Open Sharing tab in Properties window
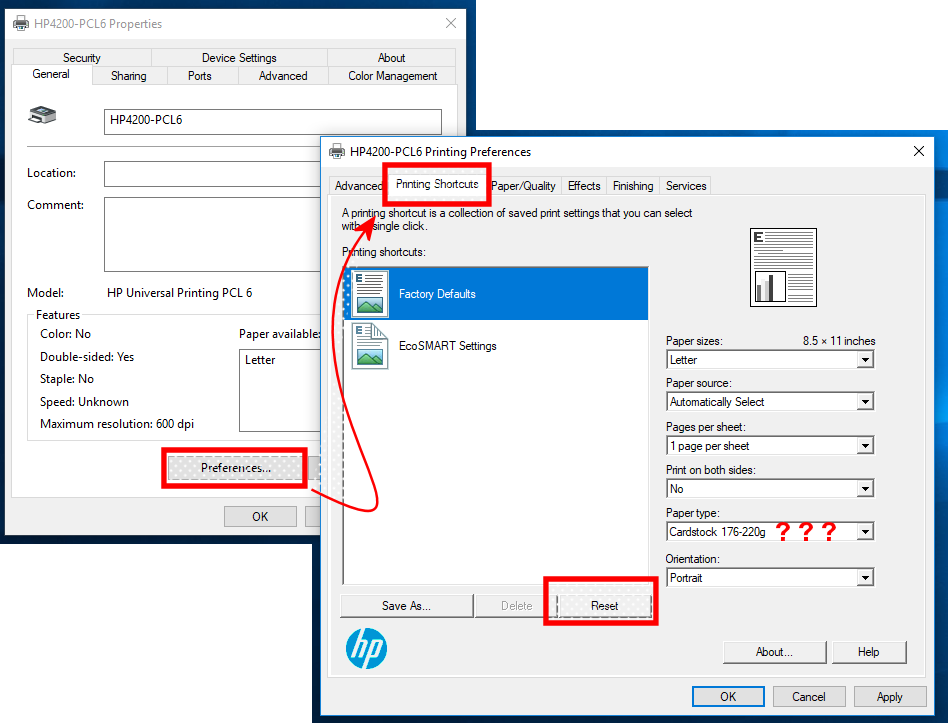Viewport: 948px width, 723px height. [x=128, y=76]
